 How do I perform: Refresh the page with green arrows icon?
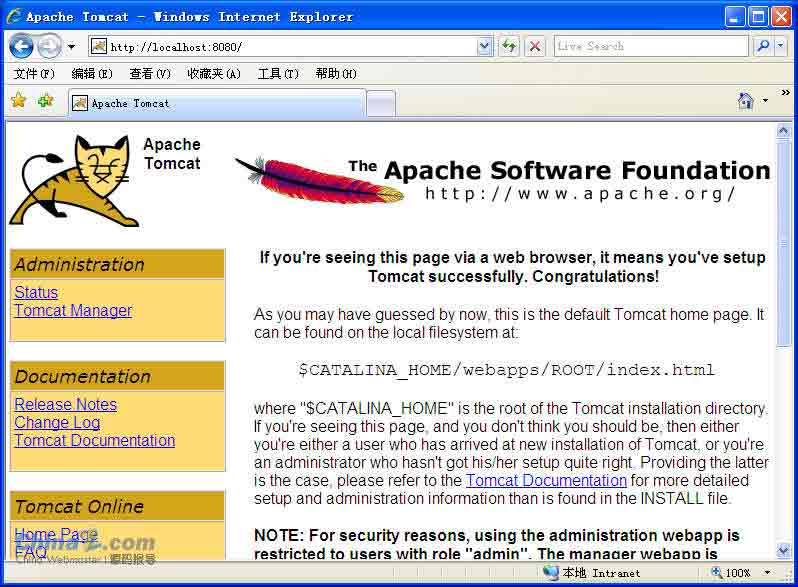click(x=509, y=47)
